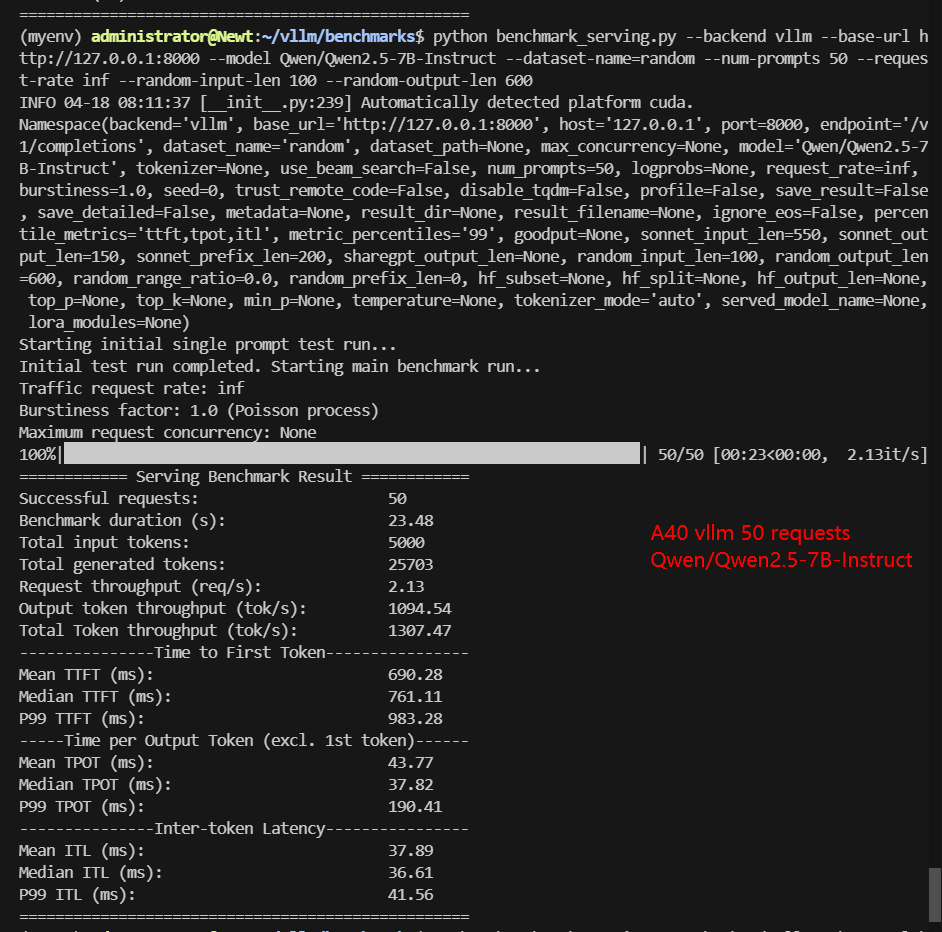942x932 pixels.
Task: Click the P99 TPOT value 190.41
Action: (414, 806)
